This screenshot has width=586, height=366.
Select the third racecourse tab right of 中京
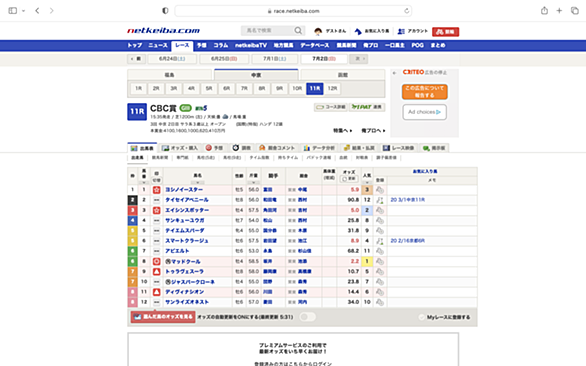343,75
